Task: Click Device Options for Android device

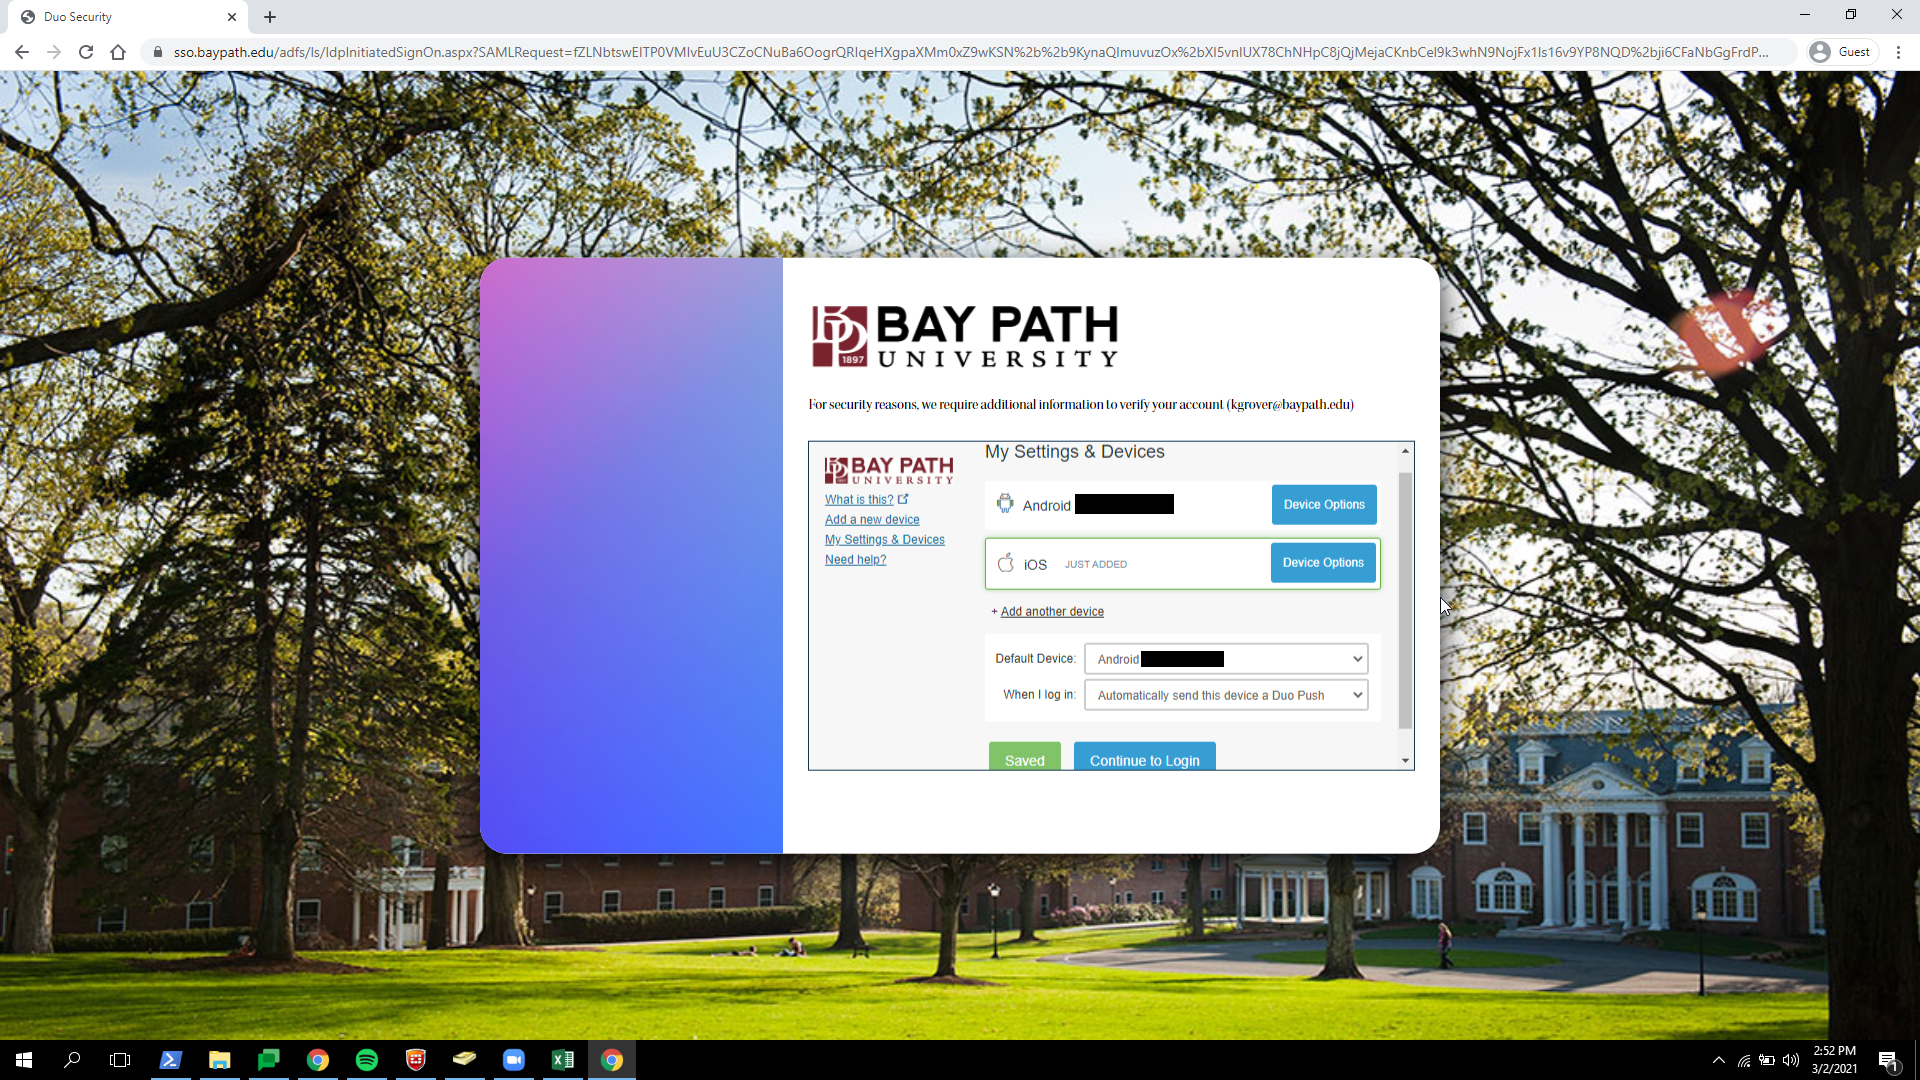Action: (x=1323, y=505)
